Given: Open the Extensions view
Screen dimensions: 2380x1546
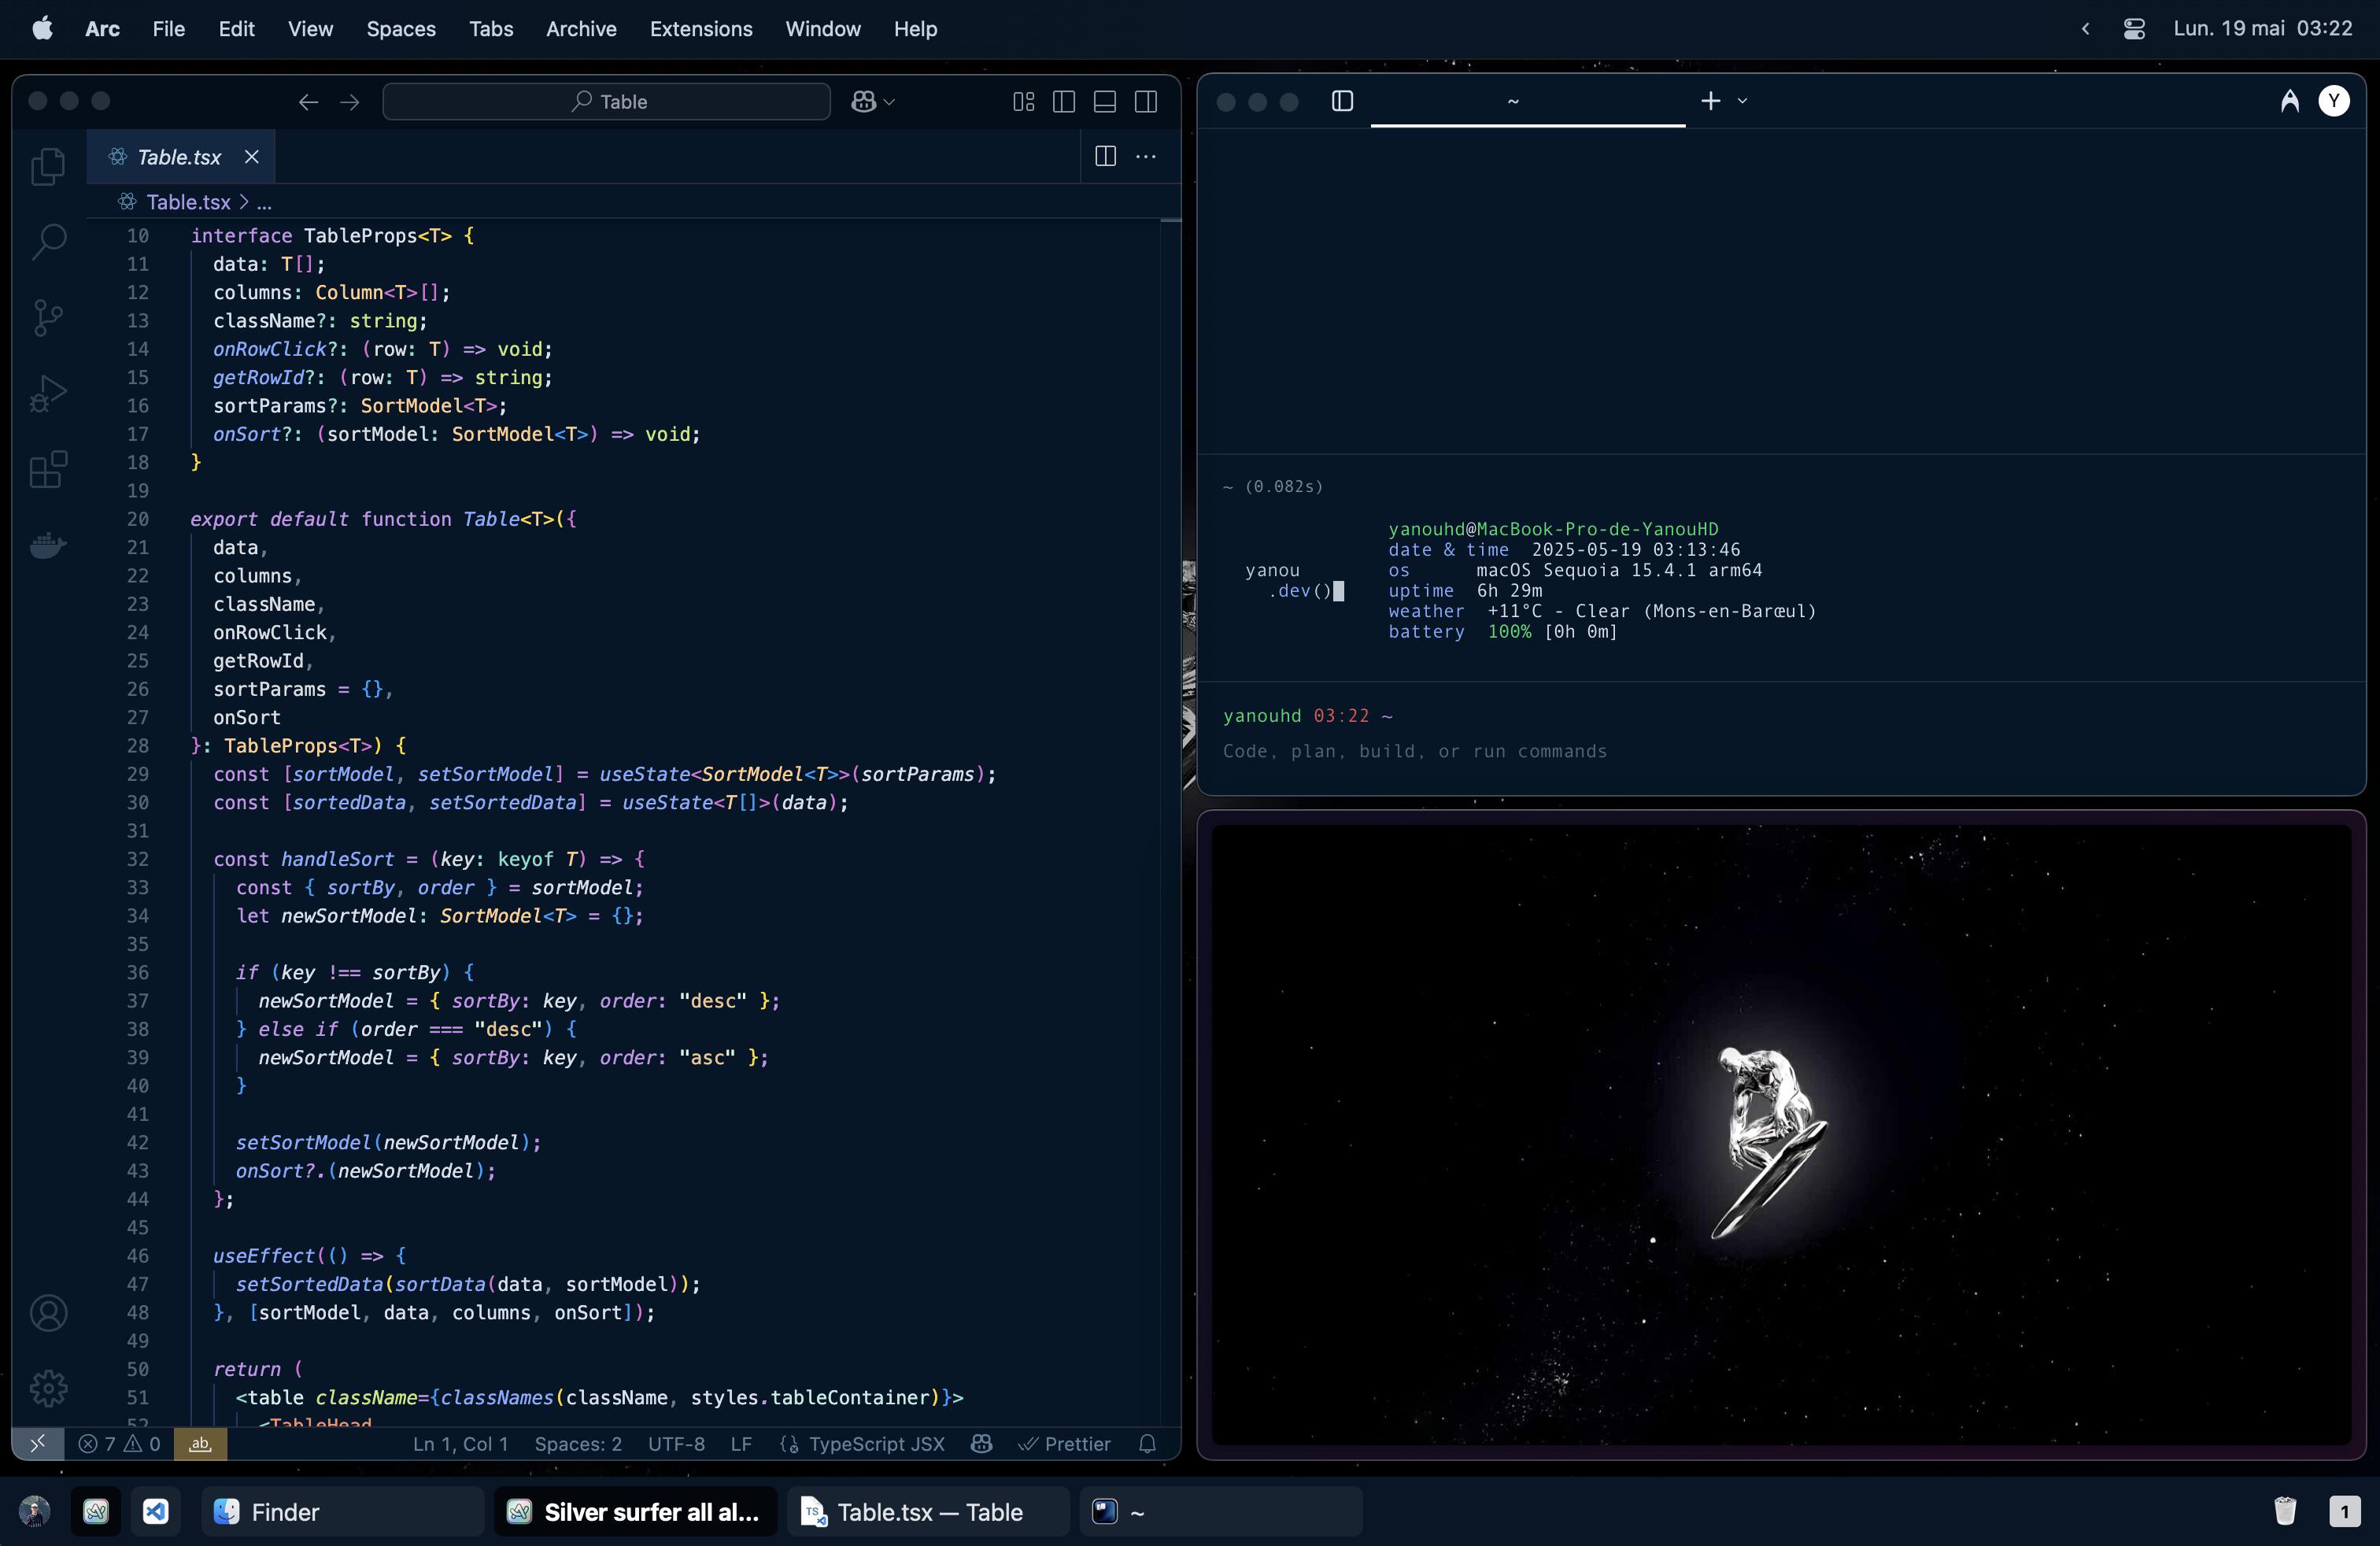Looking at the screenshot, I should [x=48, y=469].
